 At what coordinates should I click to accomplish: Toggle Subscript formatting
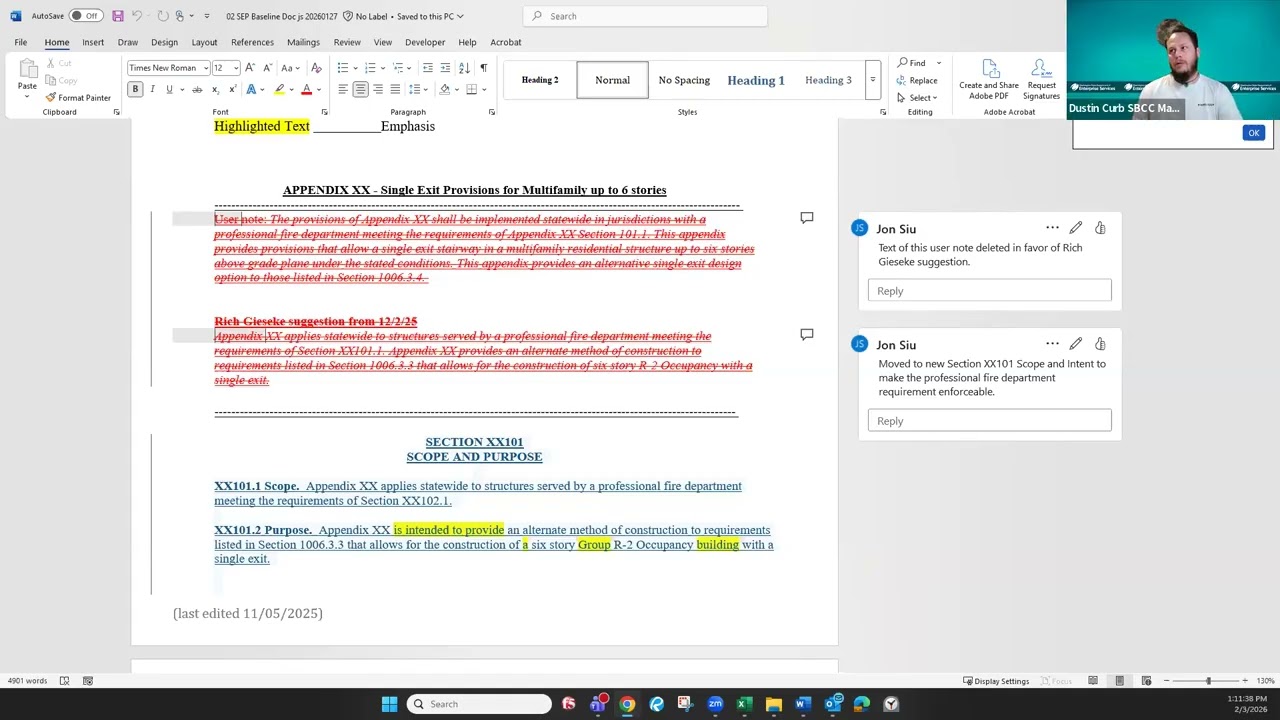pos(215,90)
